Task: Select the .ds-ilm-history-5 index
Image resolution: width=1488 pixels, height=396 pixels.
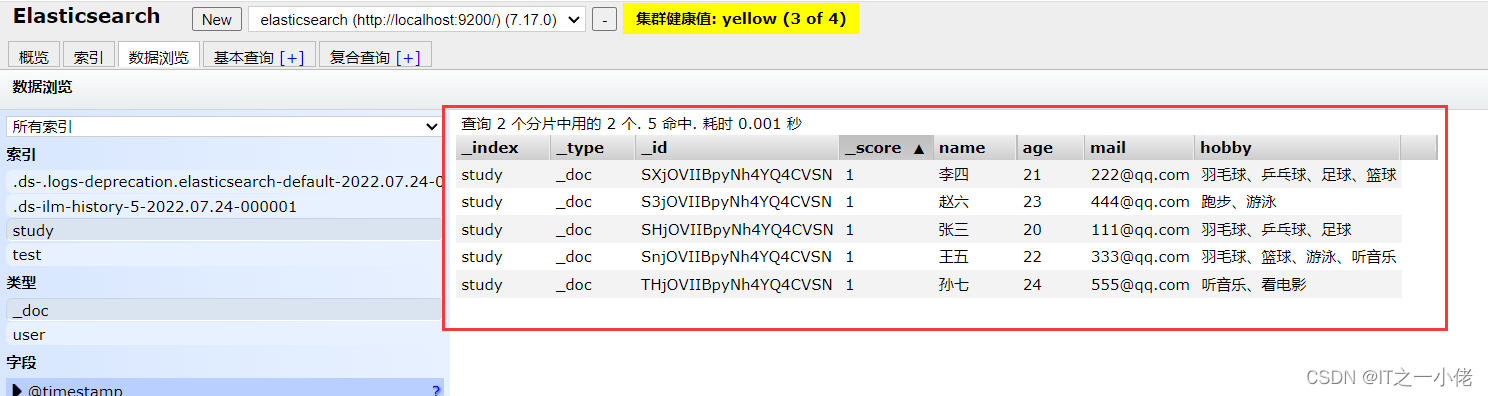Action: pyautogui.click(x=225, y=206)
